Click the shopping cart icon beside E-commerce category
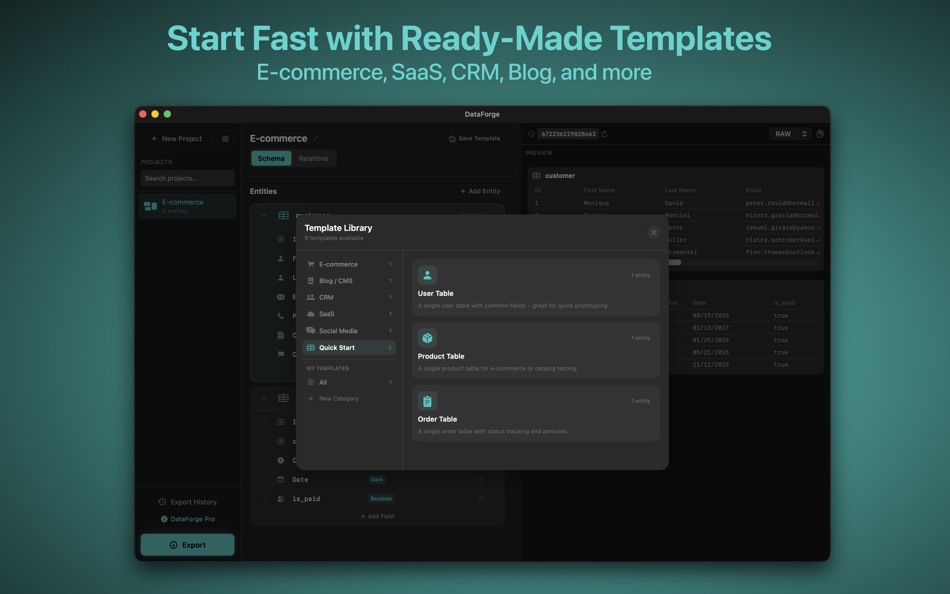Viewport: 950px width, 594px height. pos(309,264)
